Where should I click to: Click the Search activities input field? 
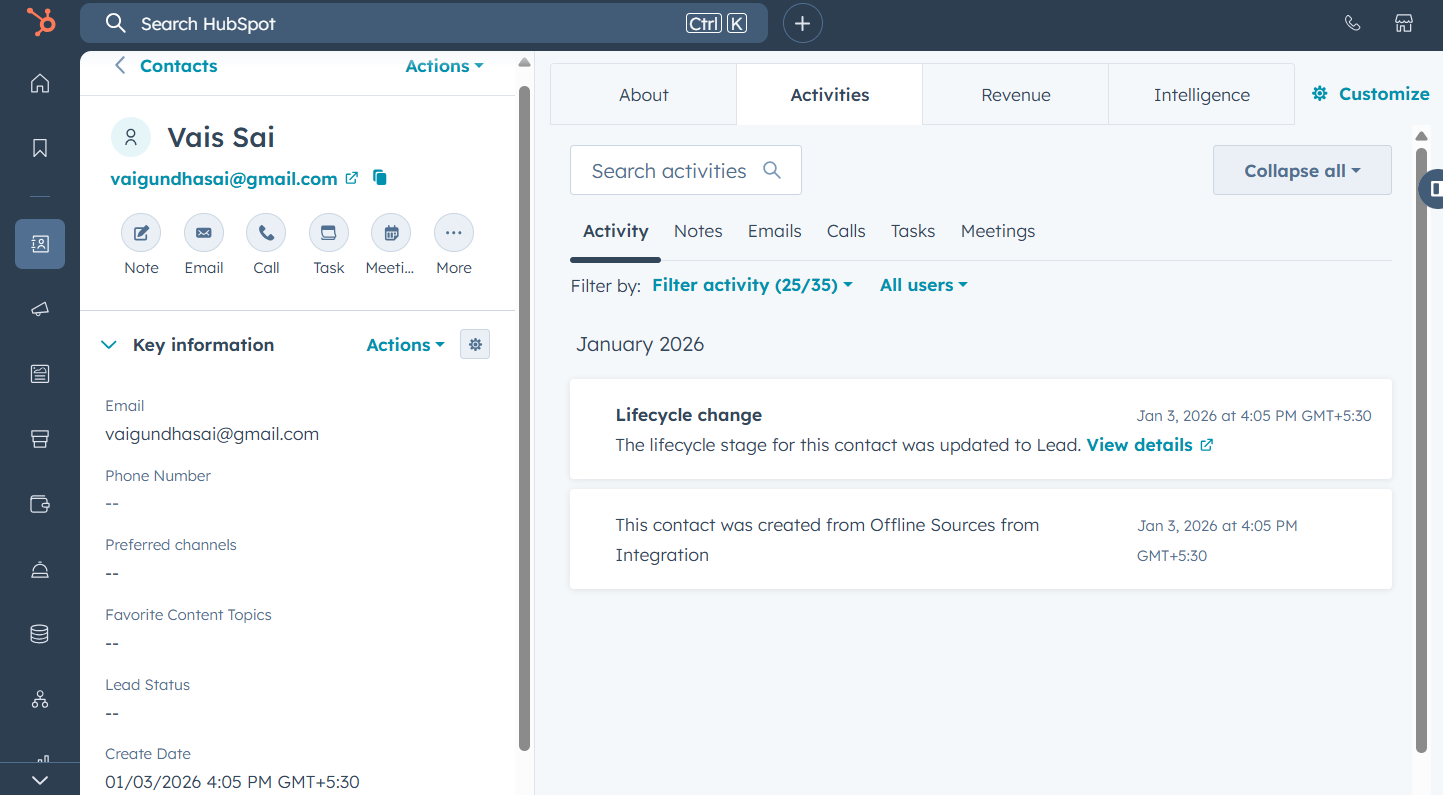pyautogui.click(x=670, y=171)
